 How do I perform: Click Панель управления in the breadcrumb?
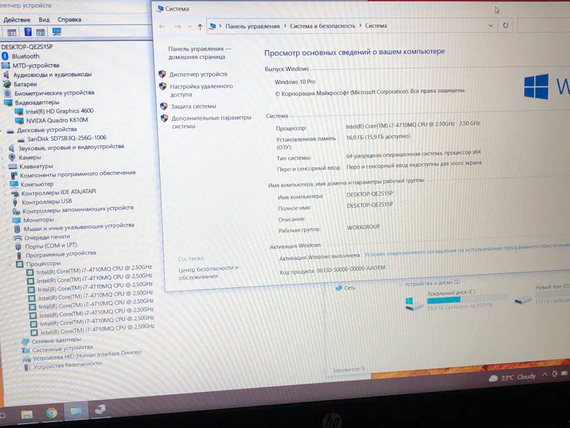click(x=253, y=26)
